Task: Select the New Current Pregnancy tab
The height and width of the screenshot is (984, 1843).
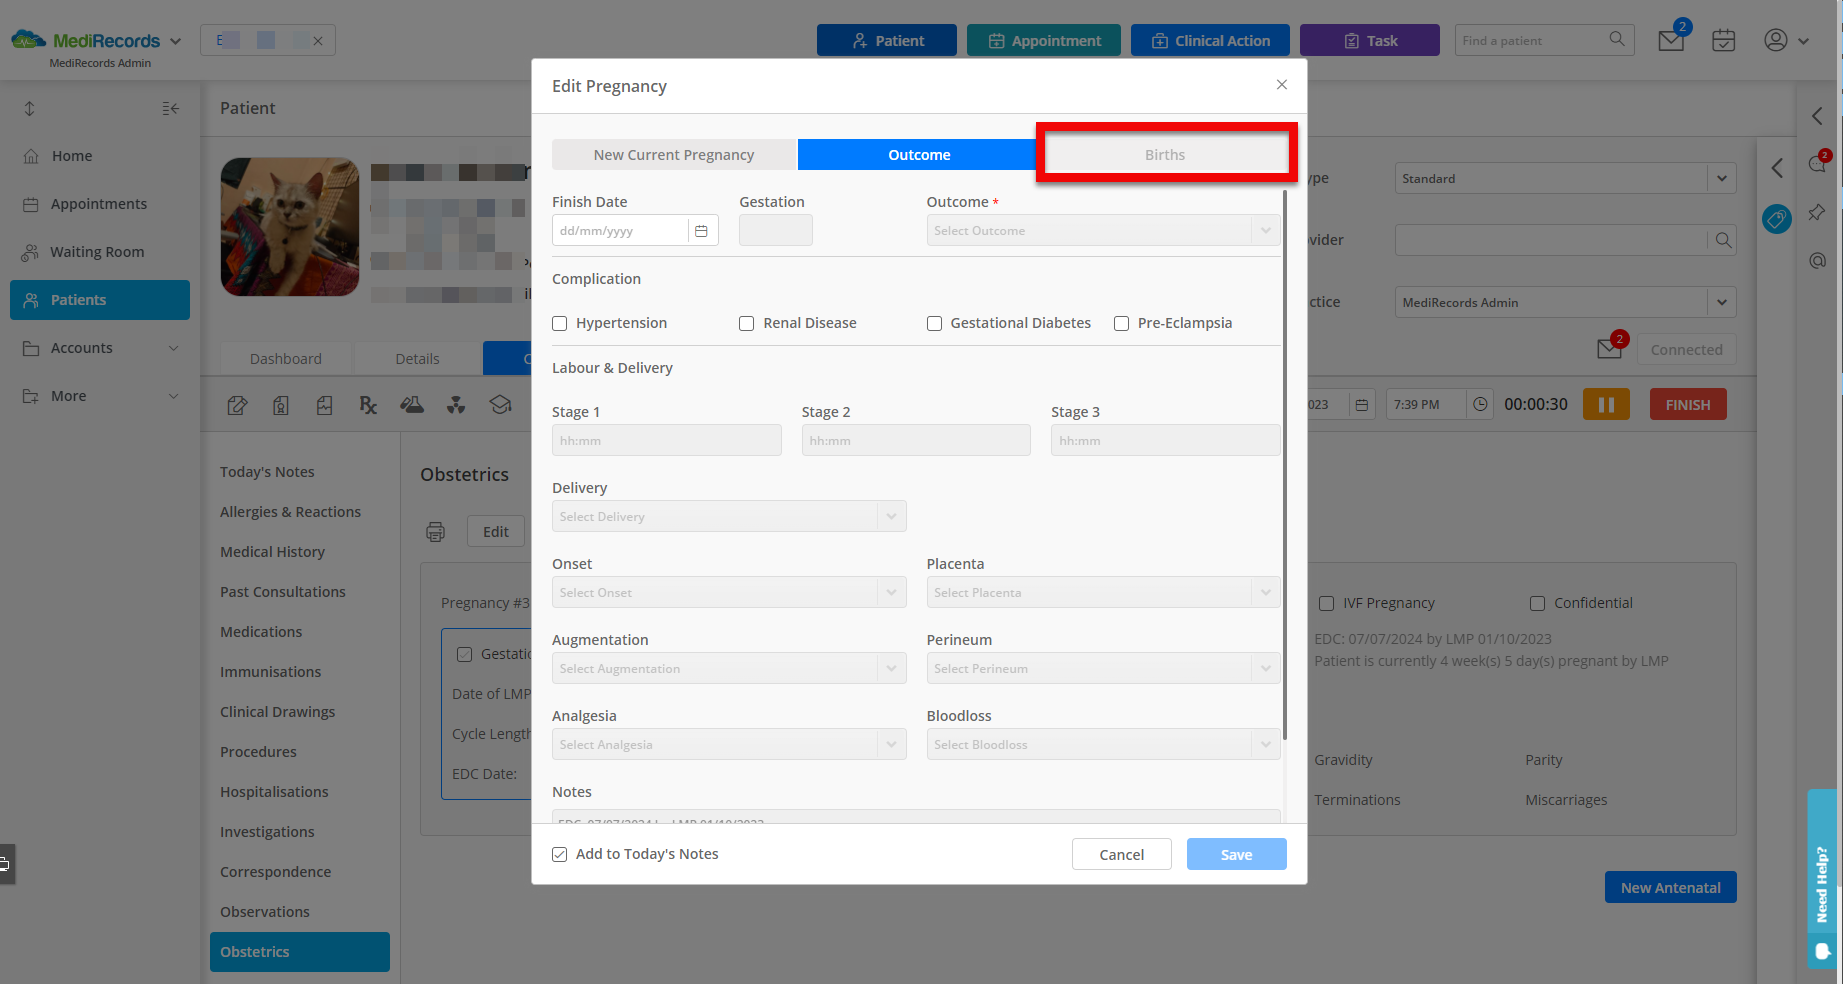Action: (673, 154)
